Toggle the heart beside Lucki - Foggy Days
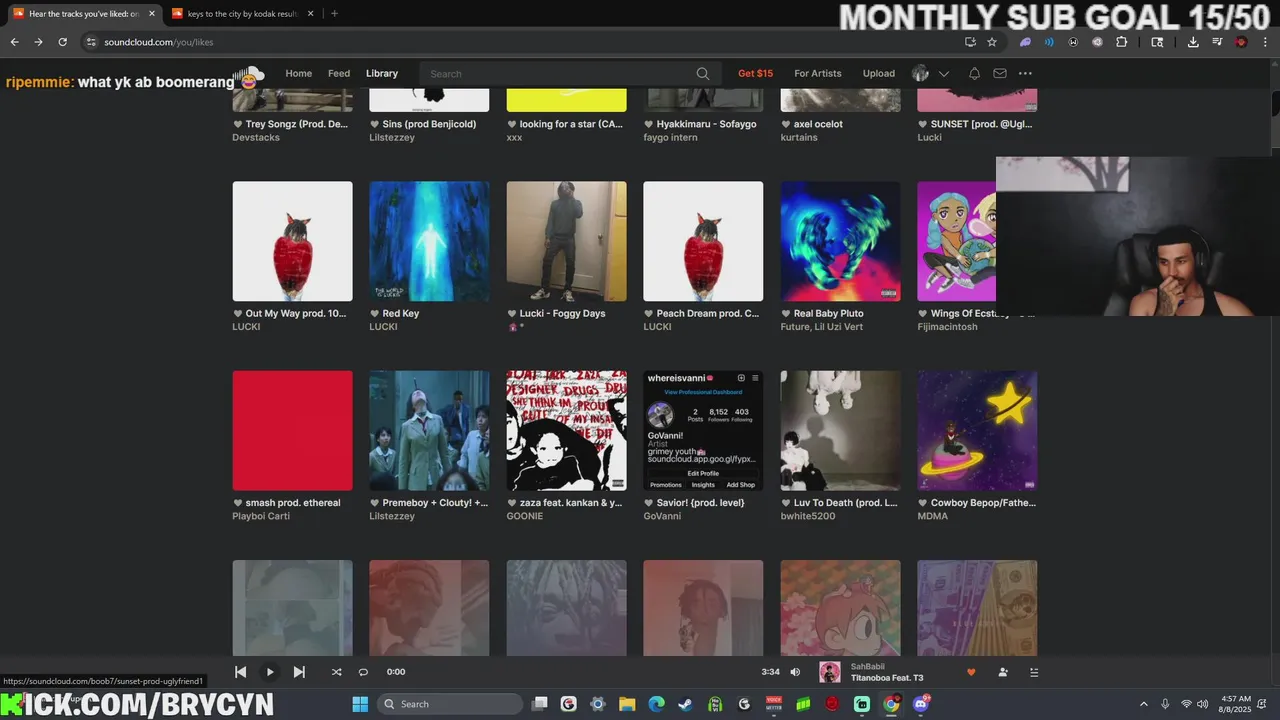This screenshot has width=1280, height=720. tap(511, 314)
